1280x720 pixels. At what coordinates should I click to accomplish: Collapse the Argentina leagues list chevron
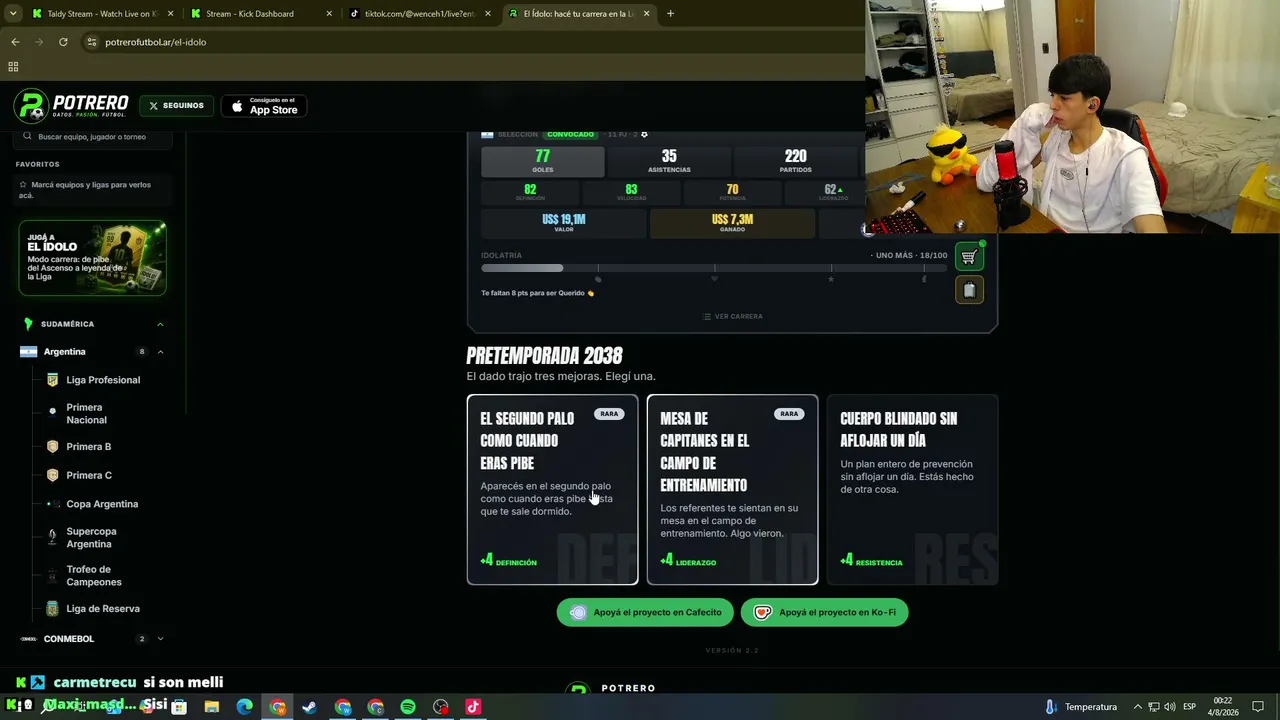point(160,352)
